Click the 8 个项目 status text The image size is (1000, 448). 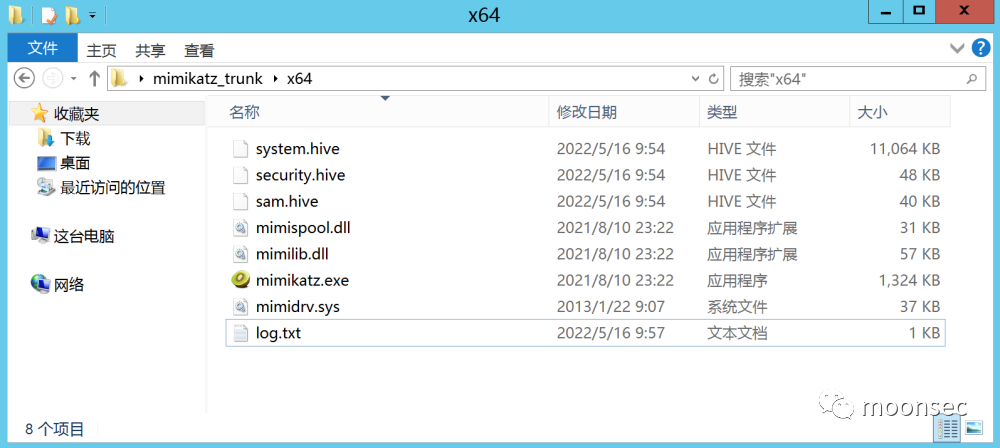55,429
